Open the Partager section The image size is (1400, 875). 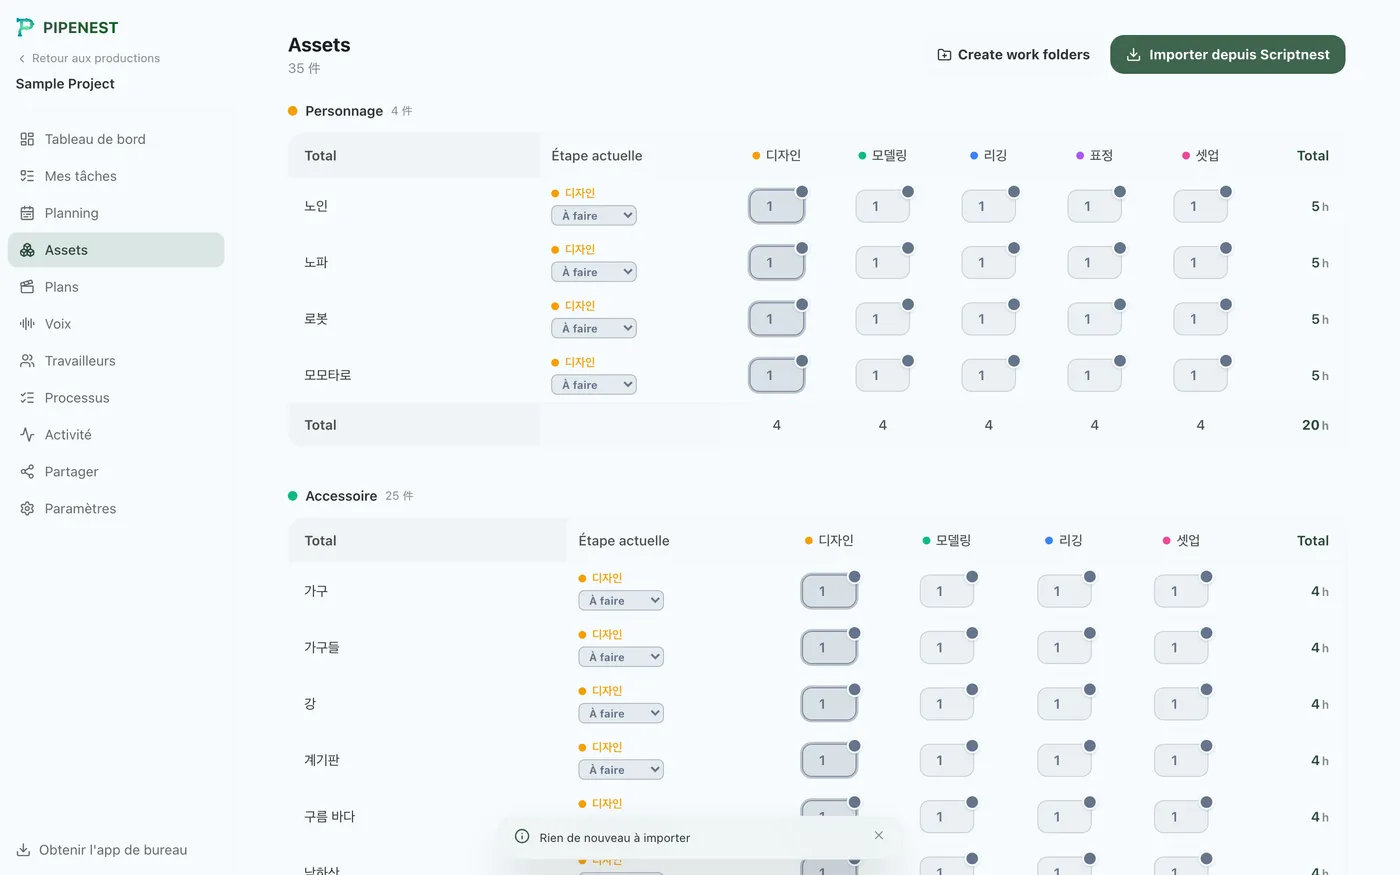point(116,472)
